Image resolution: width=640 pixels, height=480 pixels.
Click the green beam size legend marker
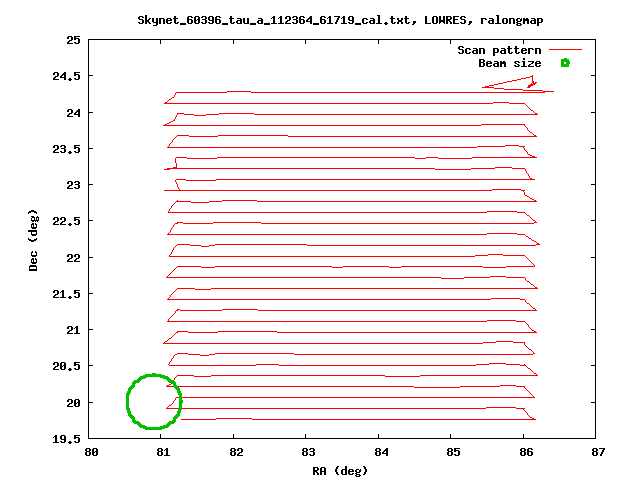565,63
